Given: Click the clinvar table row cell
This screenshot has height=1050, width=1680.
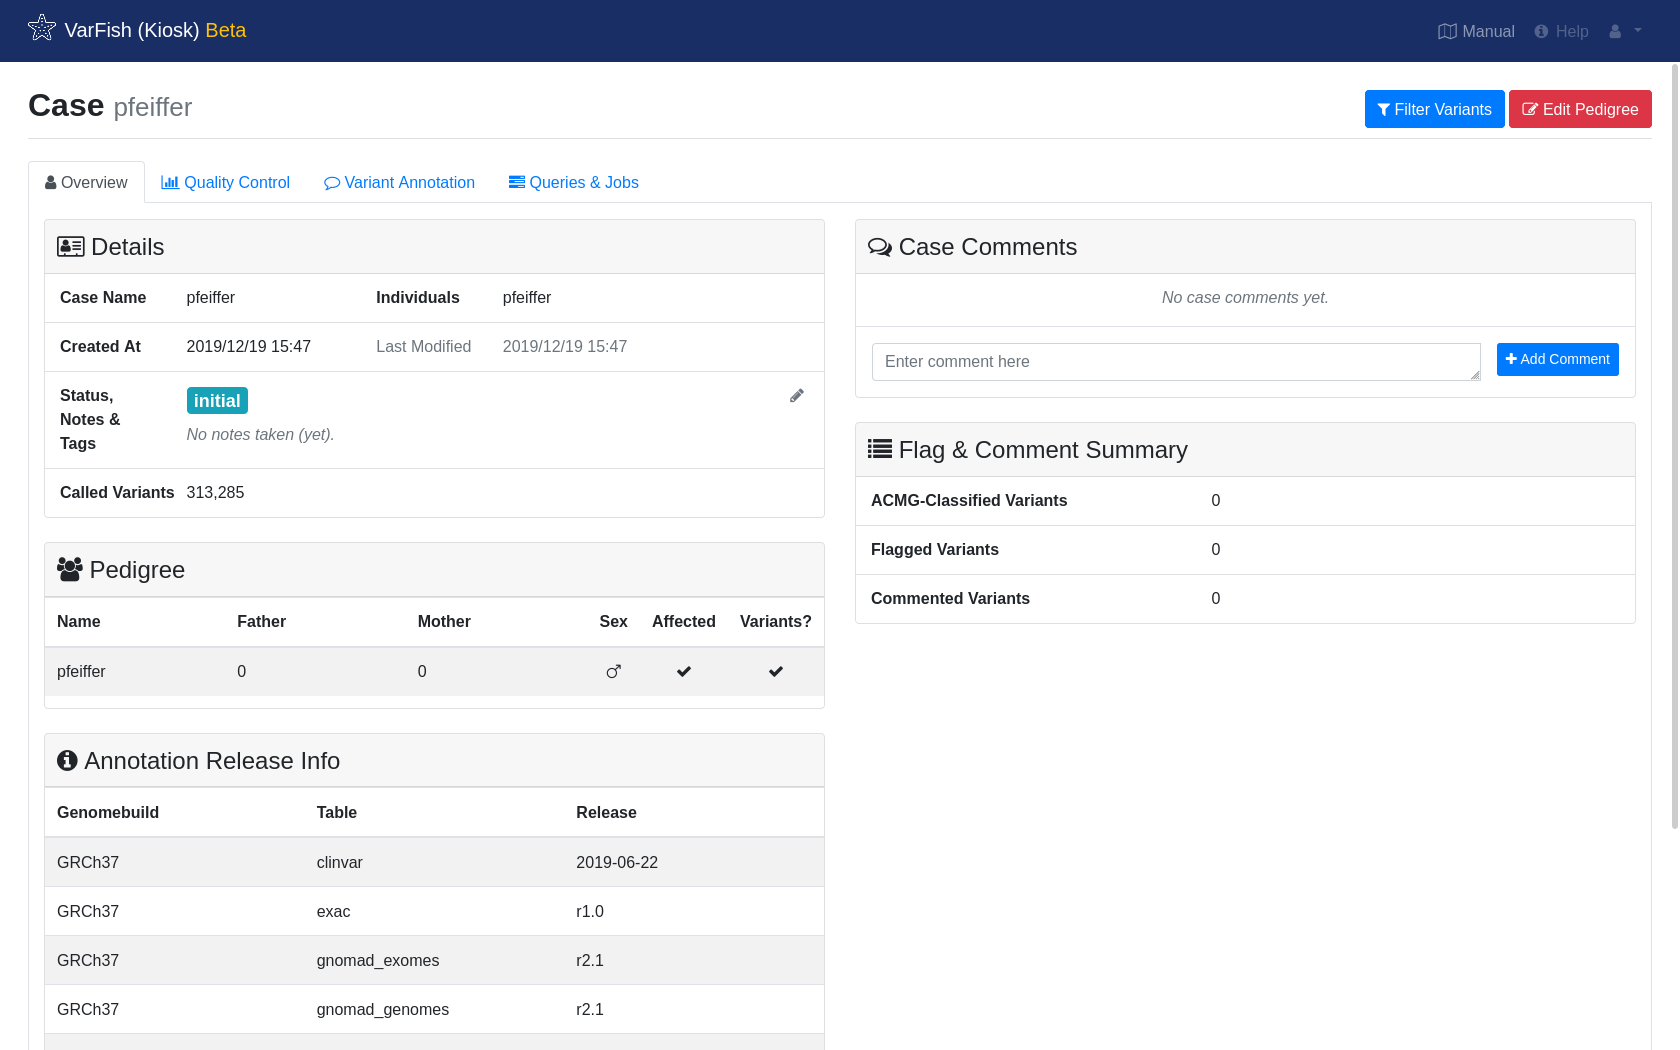Looking at the screenshot, I should coord(340,862).
